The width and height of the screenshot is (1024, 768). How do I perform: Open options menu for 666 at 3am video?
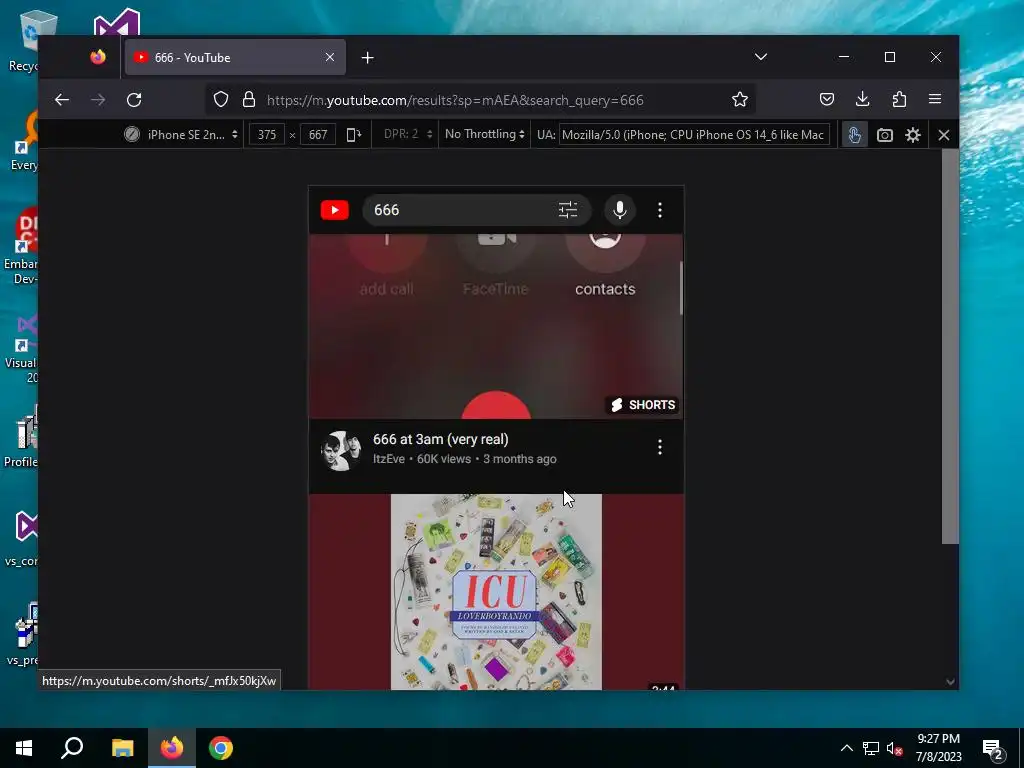[x=660, y=447]
